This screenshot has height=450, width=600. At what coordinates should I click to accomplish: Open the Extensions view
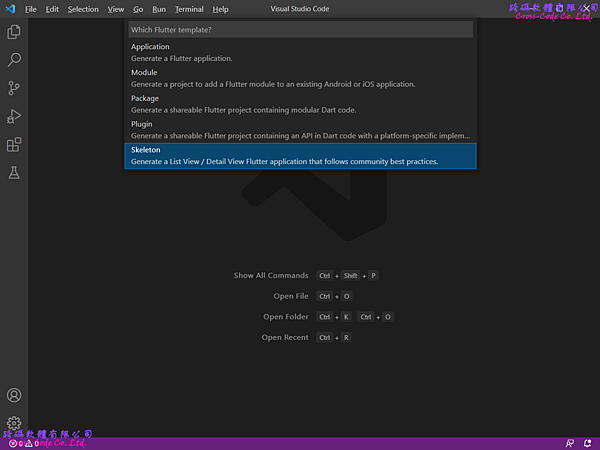point(14,145)
